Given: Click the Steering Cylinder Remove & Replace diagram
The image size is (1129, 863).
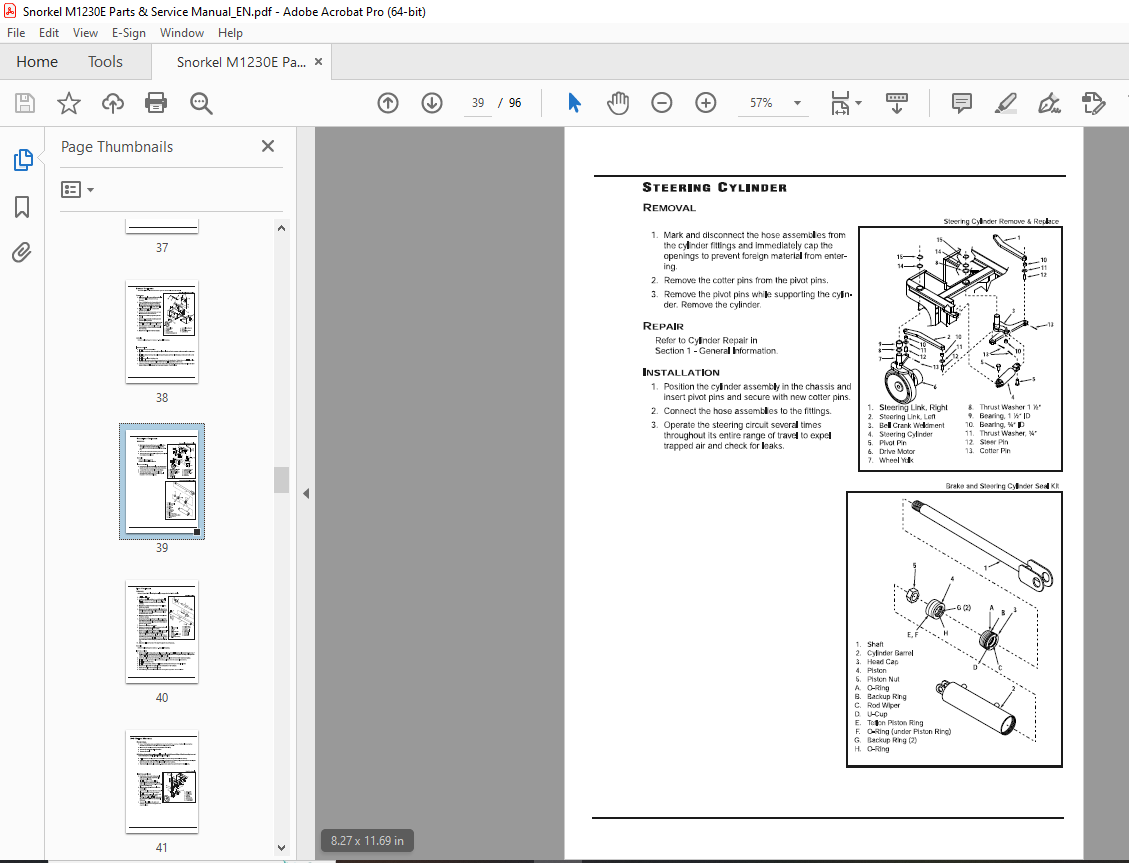Looking at the screenshot, I should [x=961, y=349].
